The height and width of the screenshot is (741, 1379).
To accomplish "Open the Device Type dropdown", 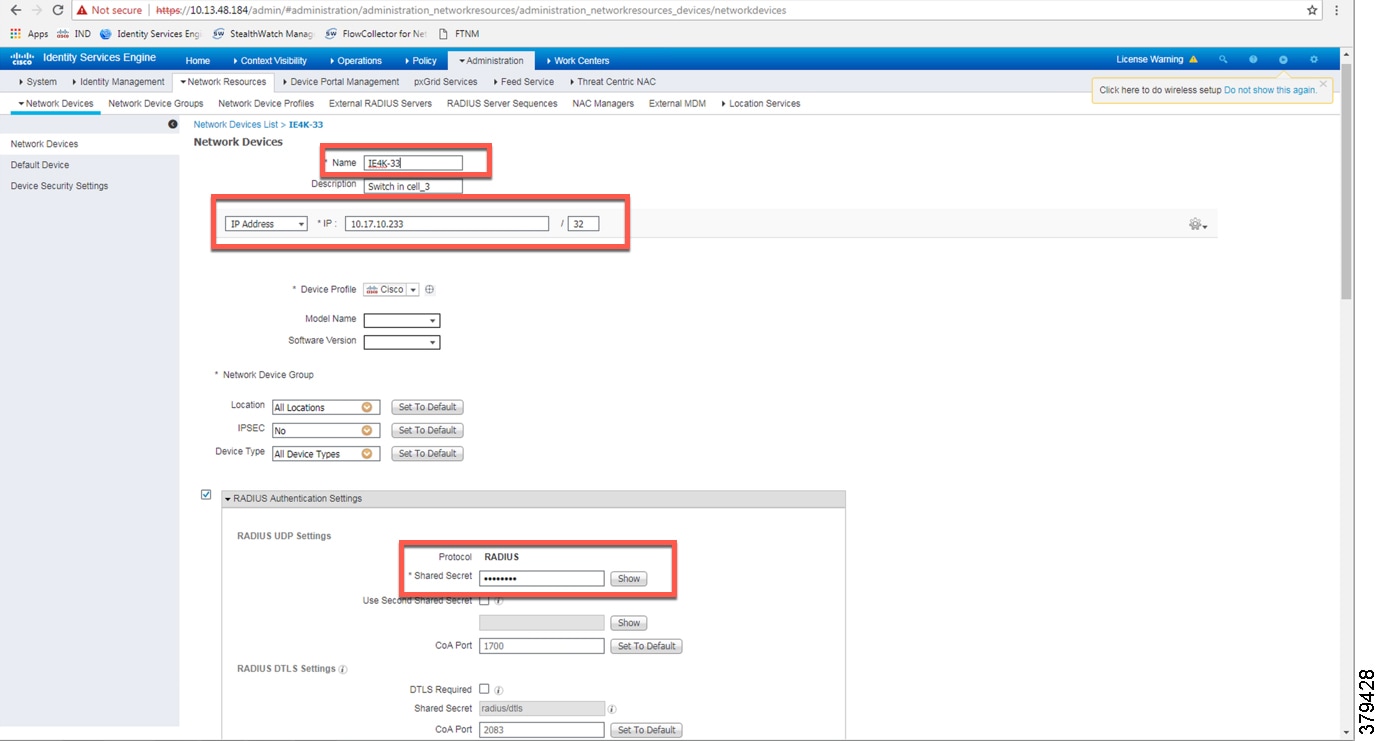I will pyautogui.click(x=326, y=454).
